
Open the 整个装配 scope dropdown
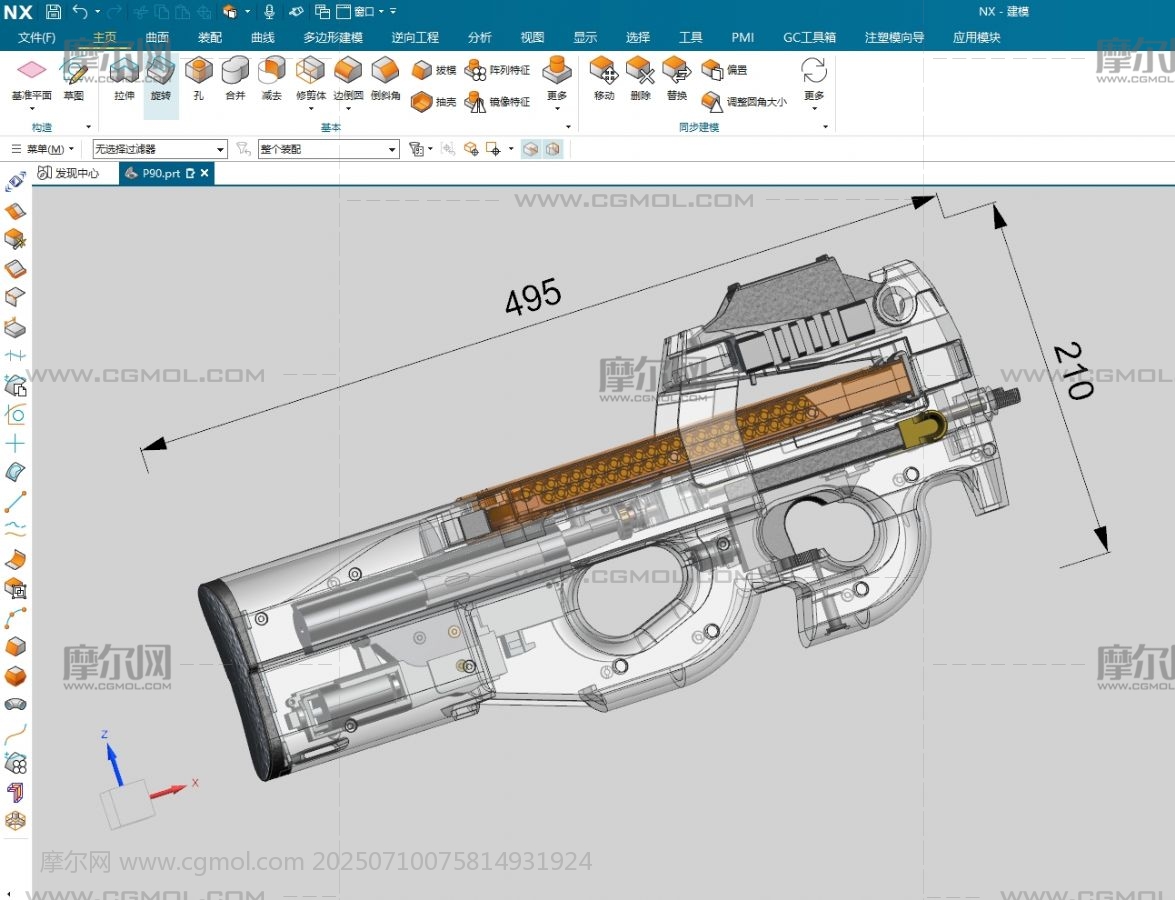pyautogui.click(x=328, y=149)
